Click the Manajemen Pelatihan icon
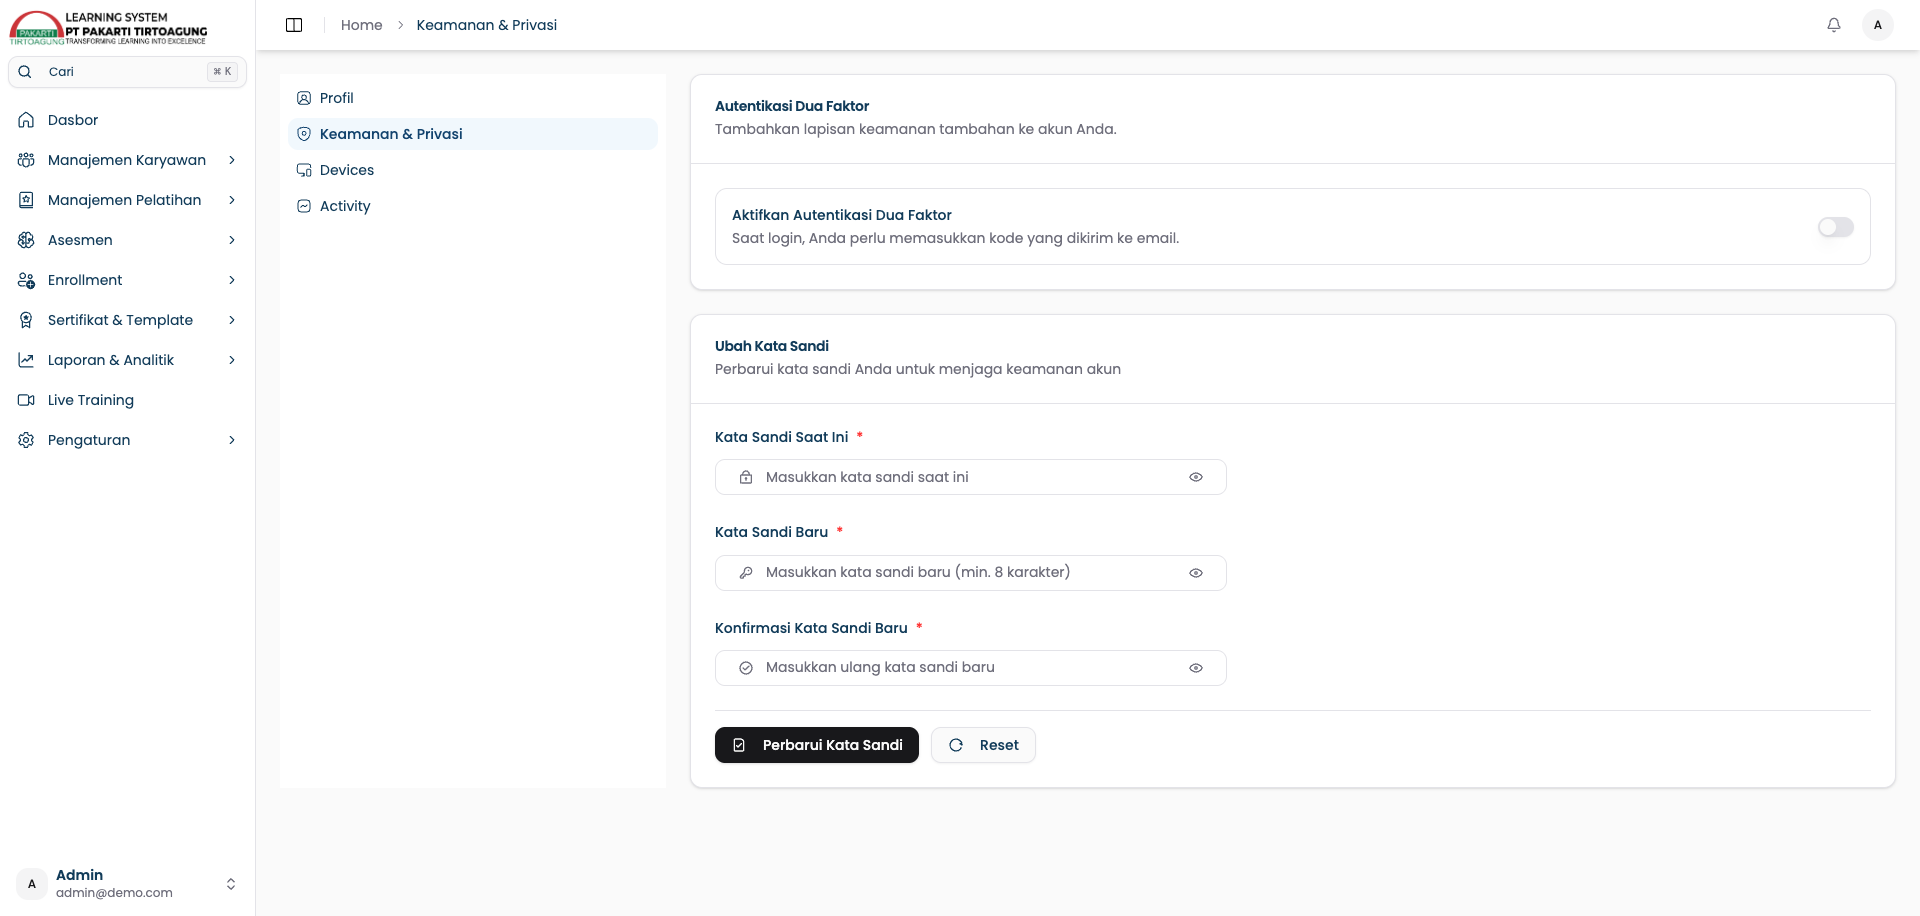This screenshot has width=1920, height=916. point(27,200)
